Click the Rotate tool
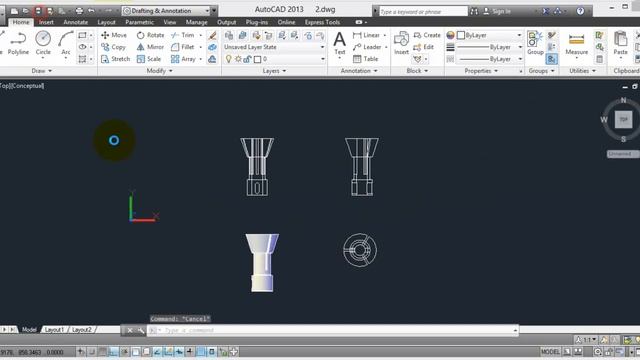The width and height of the screenshot is (640, 360). click(150, 35)
